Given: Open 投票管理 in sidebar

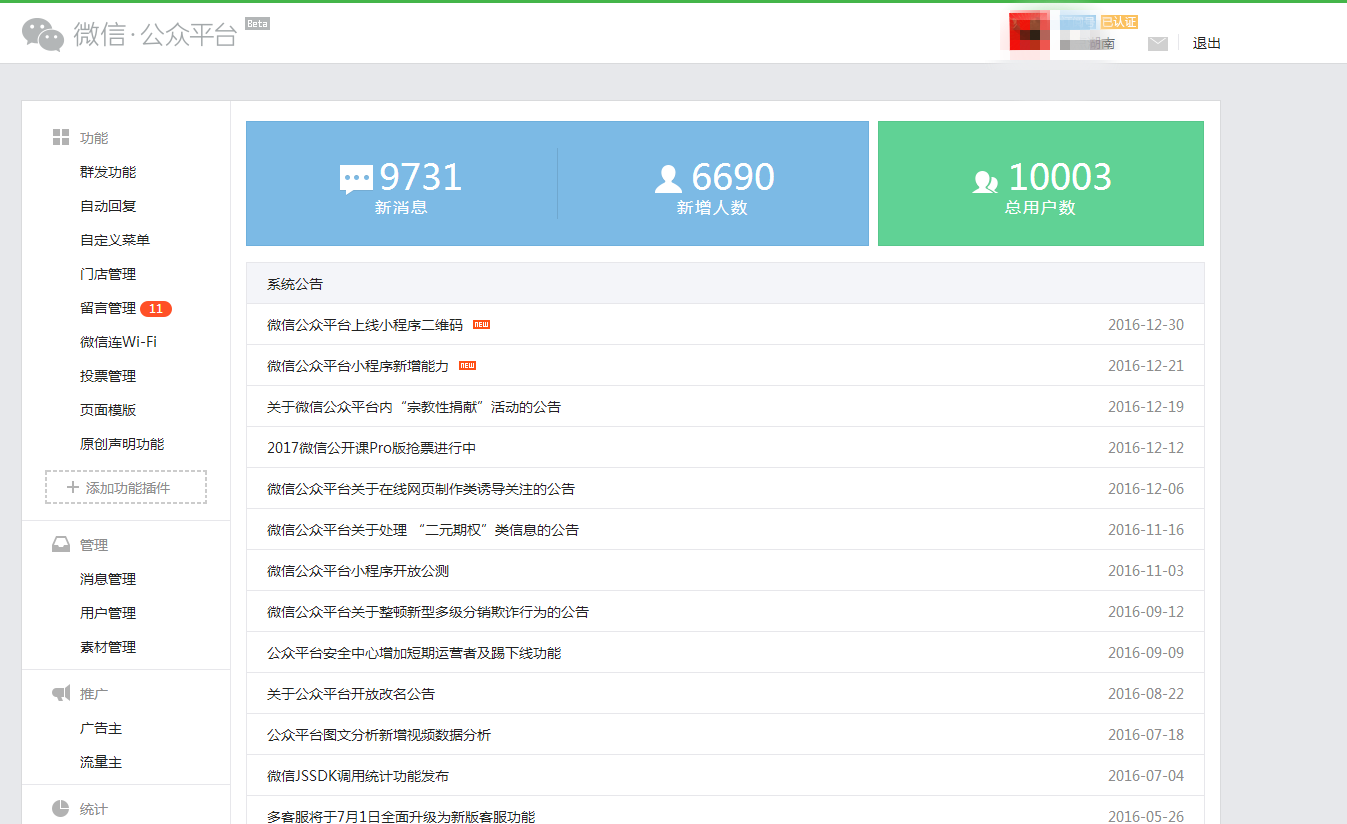Looking at the screenshot, I should pos(108,376).
